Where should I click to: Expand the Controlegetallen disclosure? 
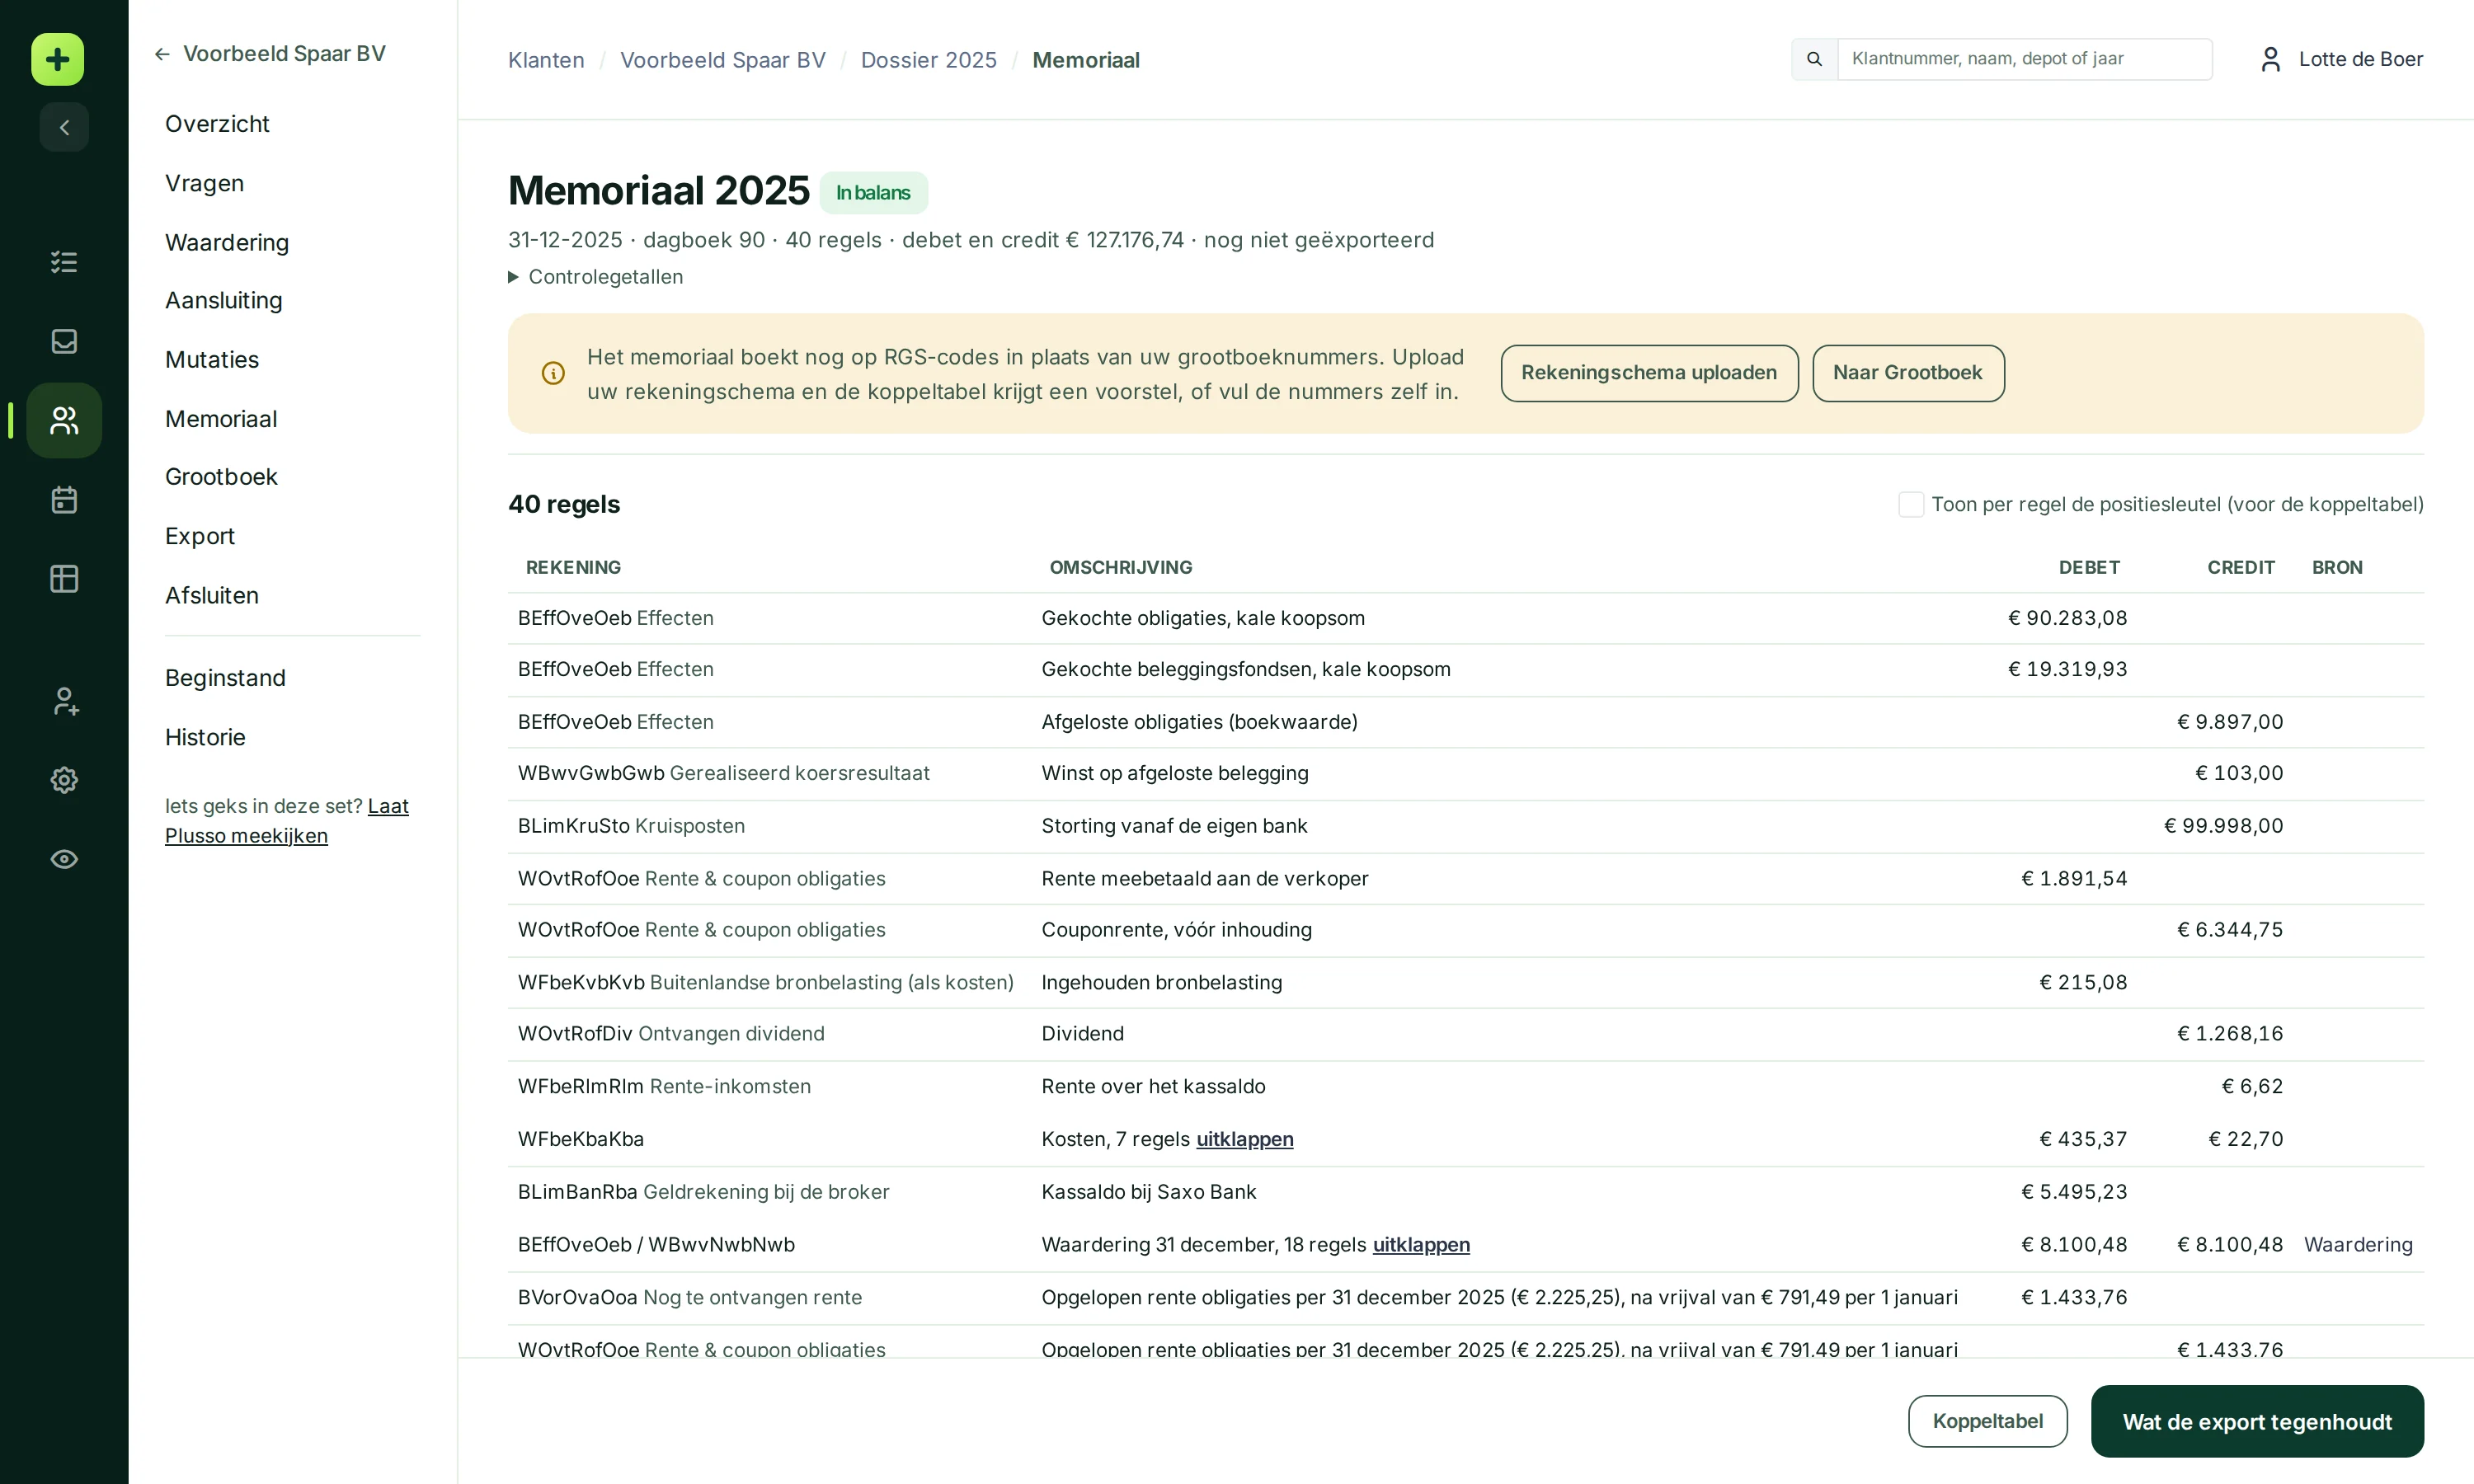[x=596, y=277]
